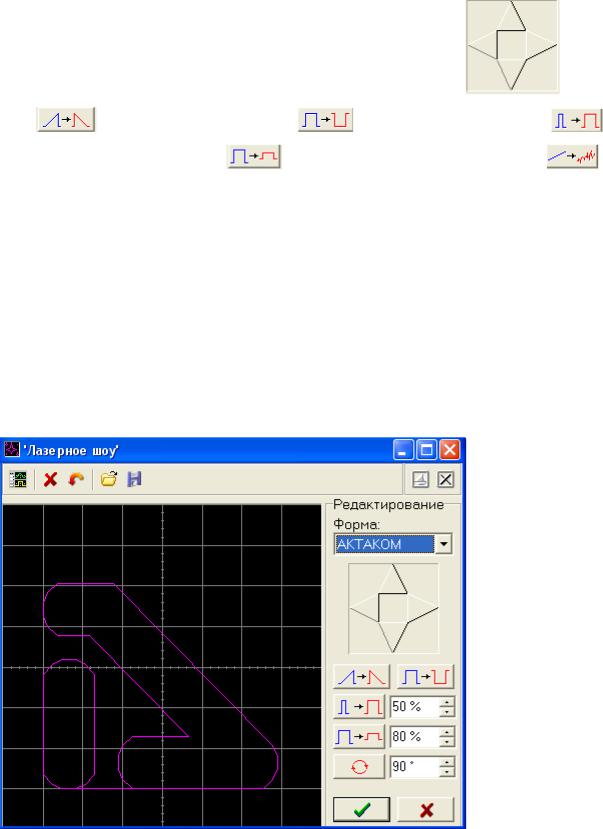Image resolution: width=603 pixels, height=829 pixels.
Task: Click the 80 % value field
Action: [x=415, y=737]
